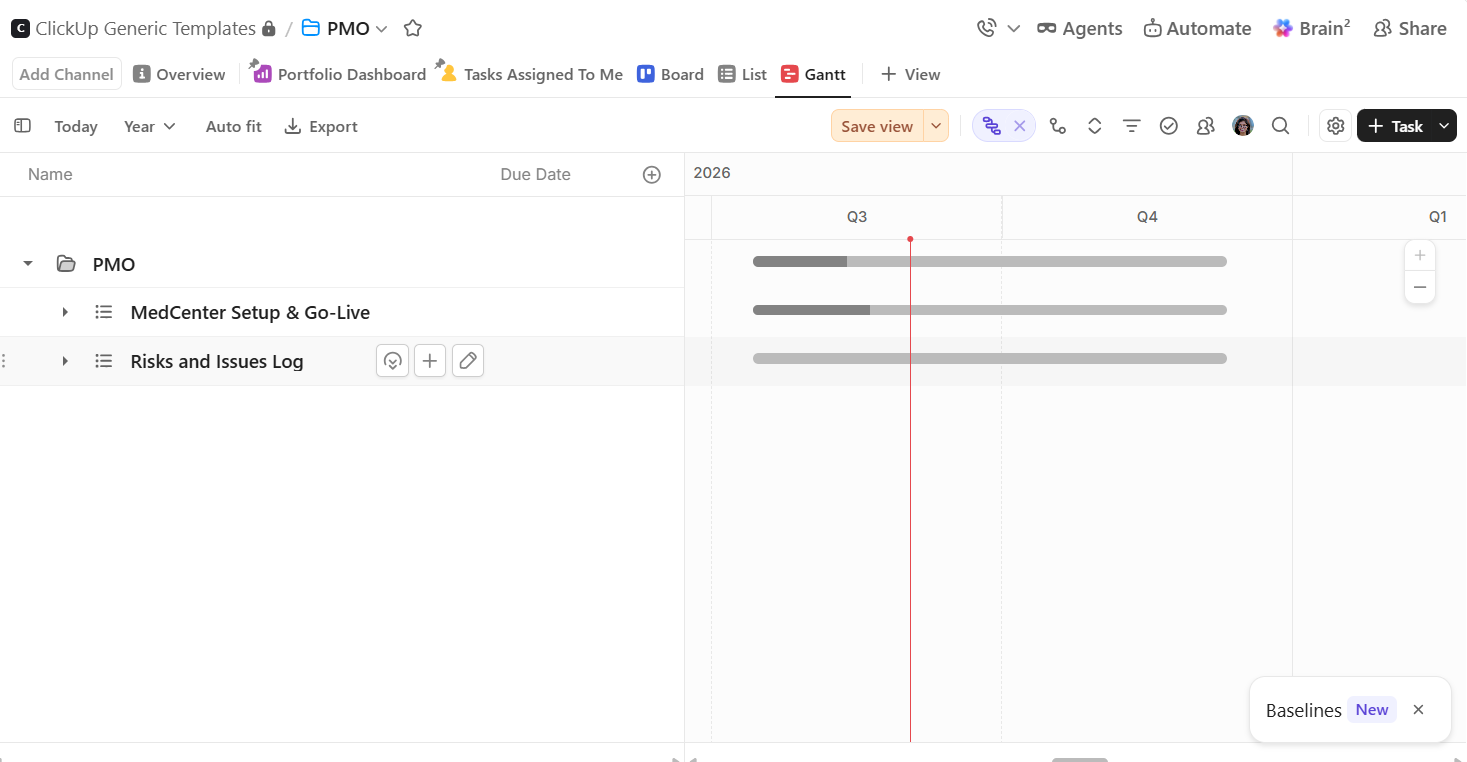Open the Filter icon

click(1132, 126)
